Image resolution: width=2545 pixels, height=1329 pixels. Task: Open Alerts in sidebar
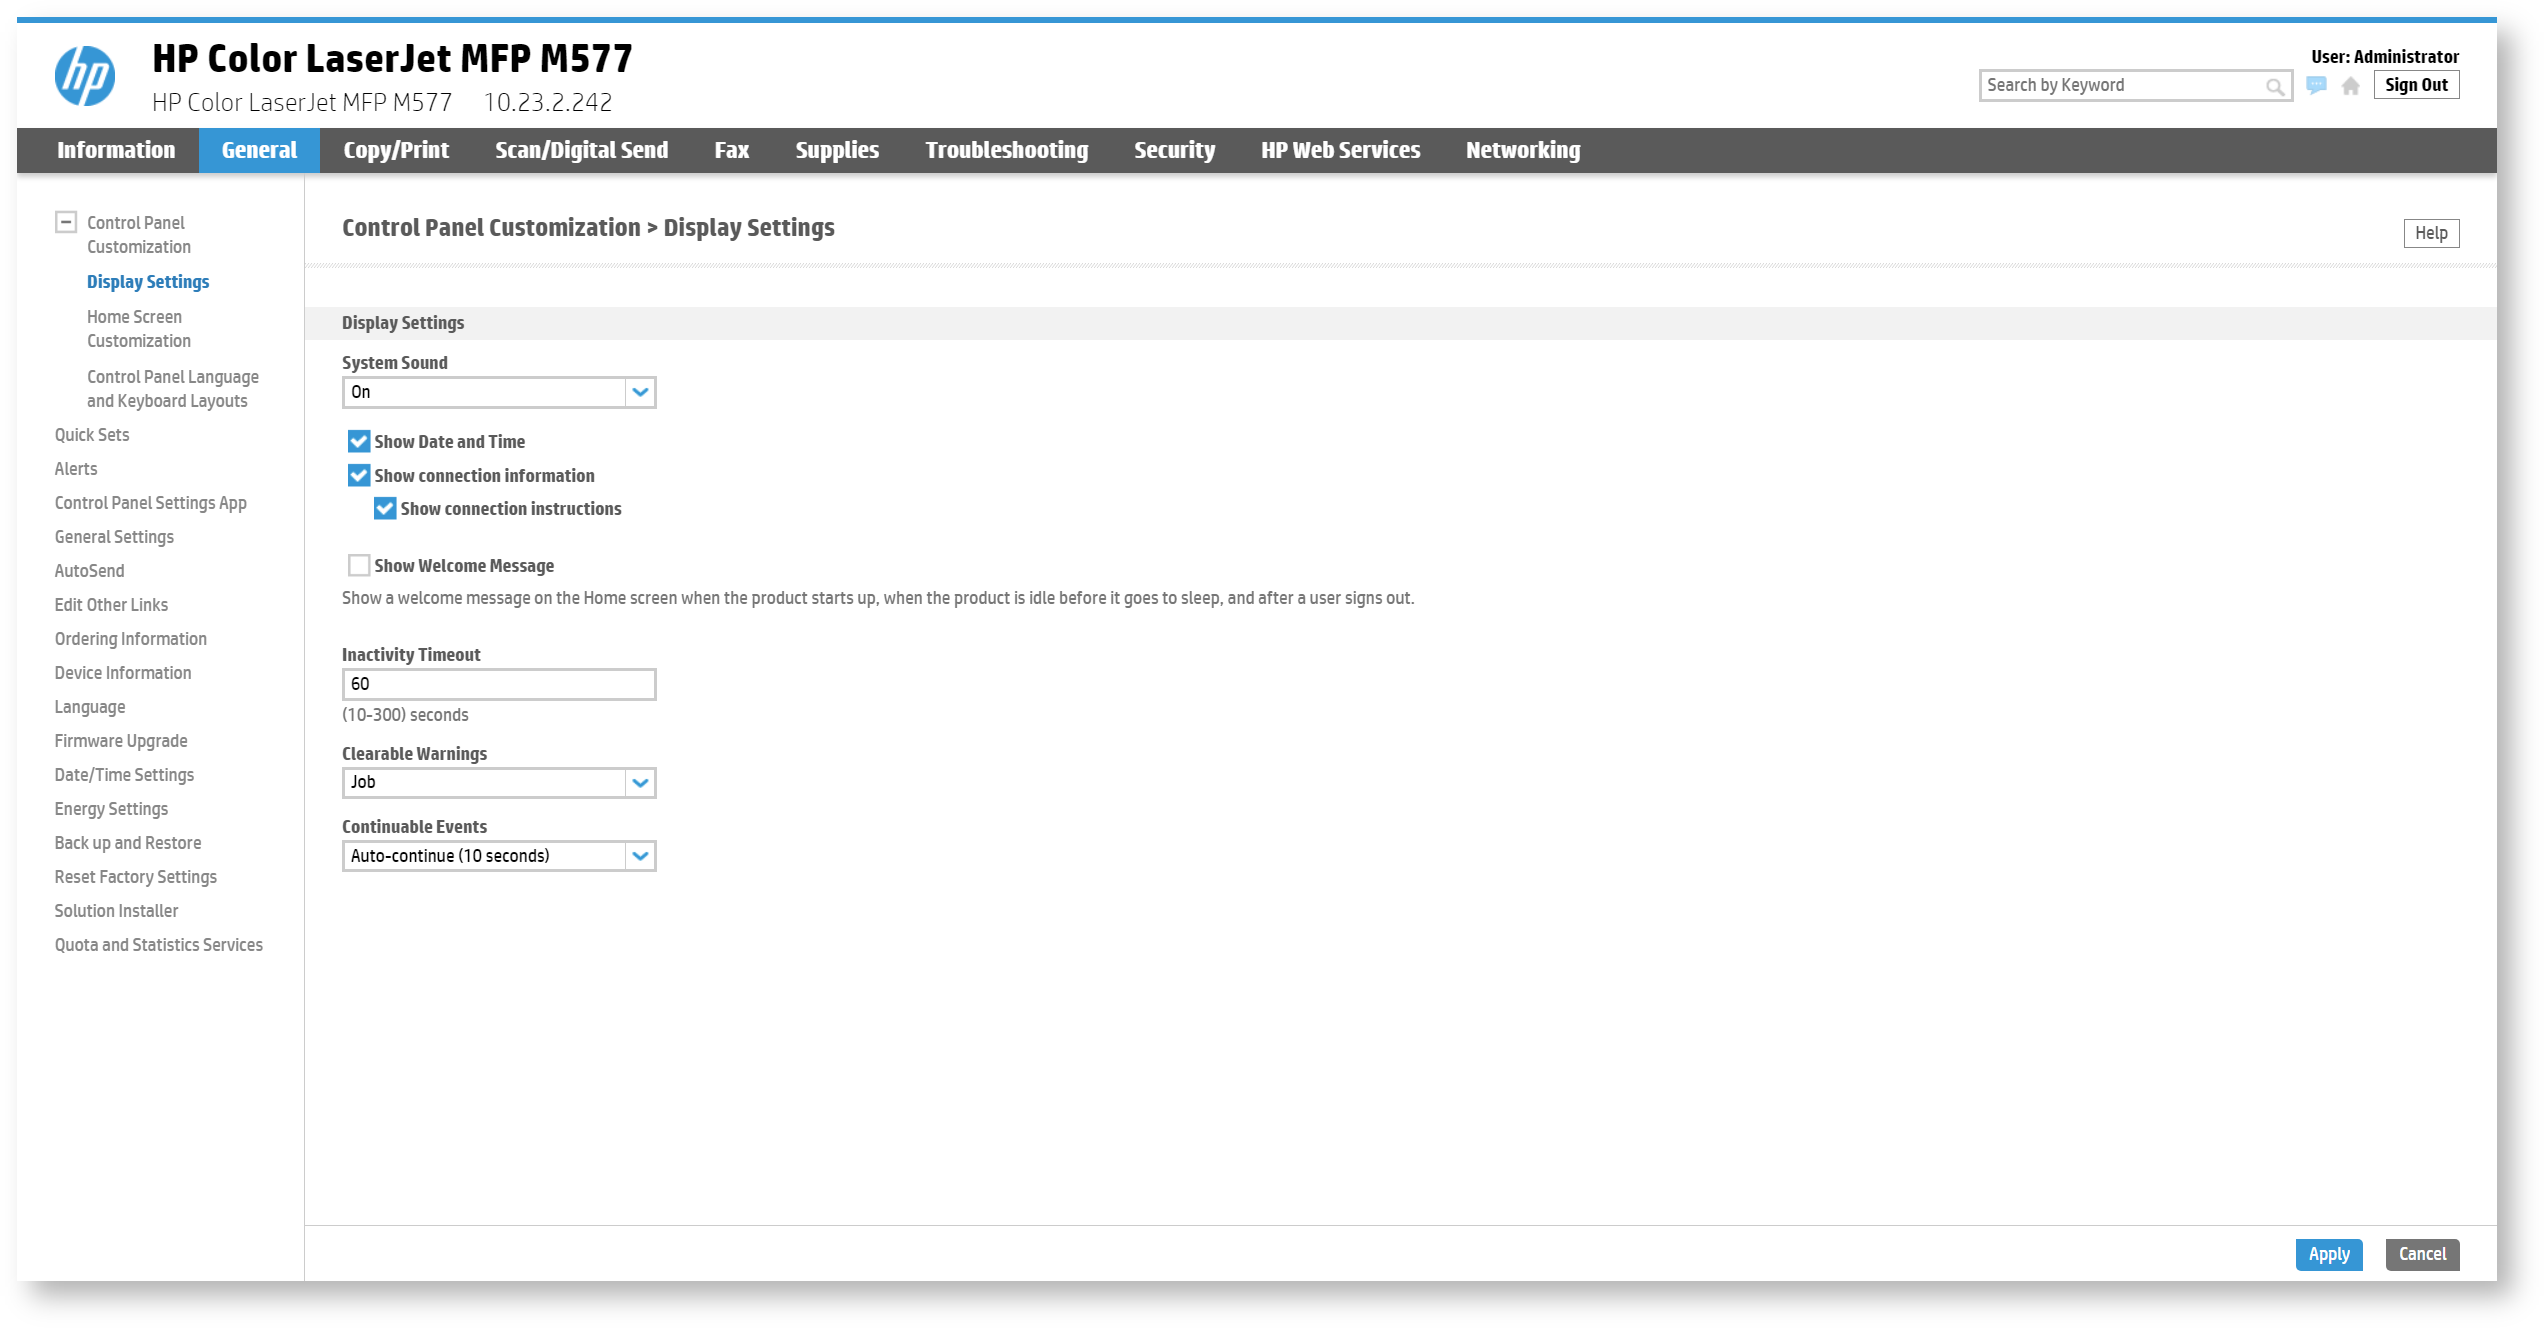tap(76, 469)
